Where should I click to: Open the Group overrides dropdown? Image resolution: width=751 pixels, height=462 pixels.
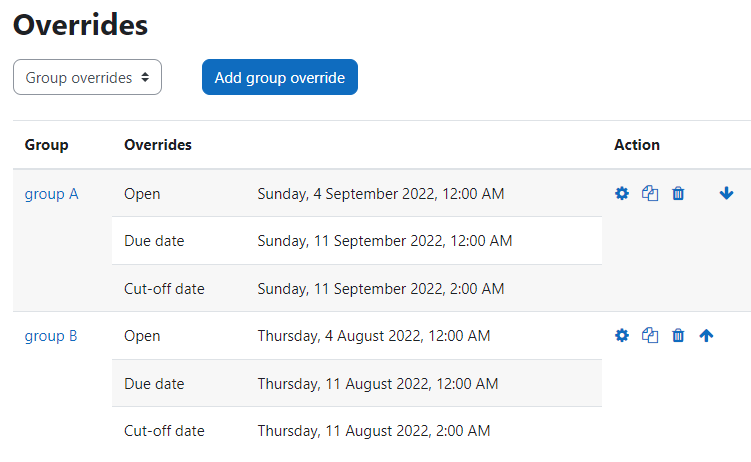click(87, 77)
